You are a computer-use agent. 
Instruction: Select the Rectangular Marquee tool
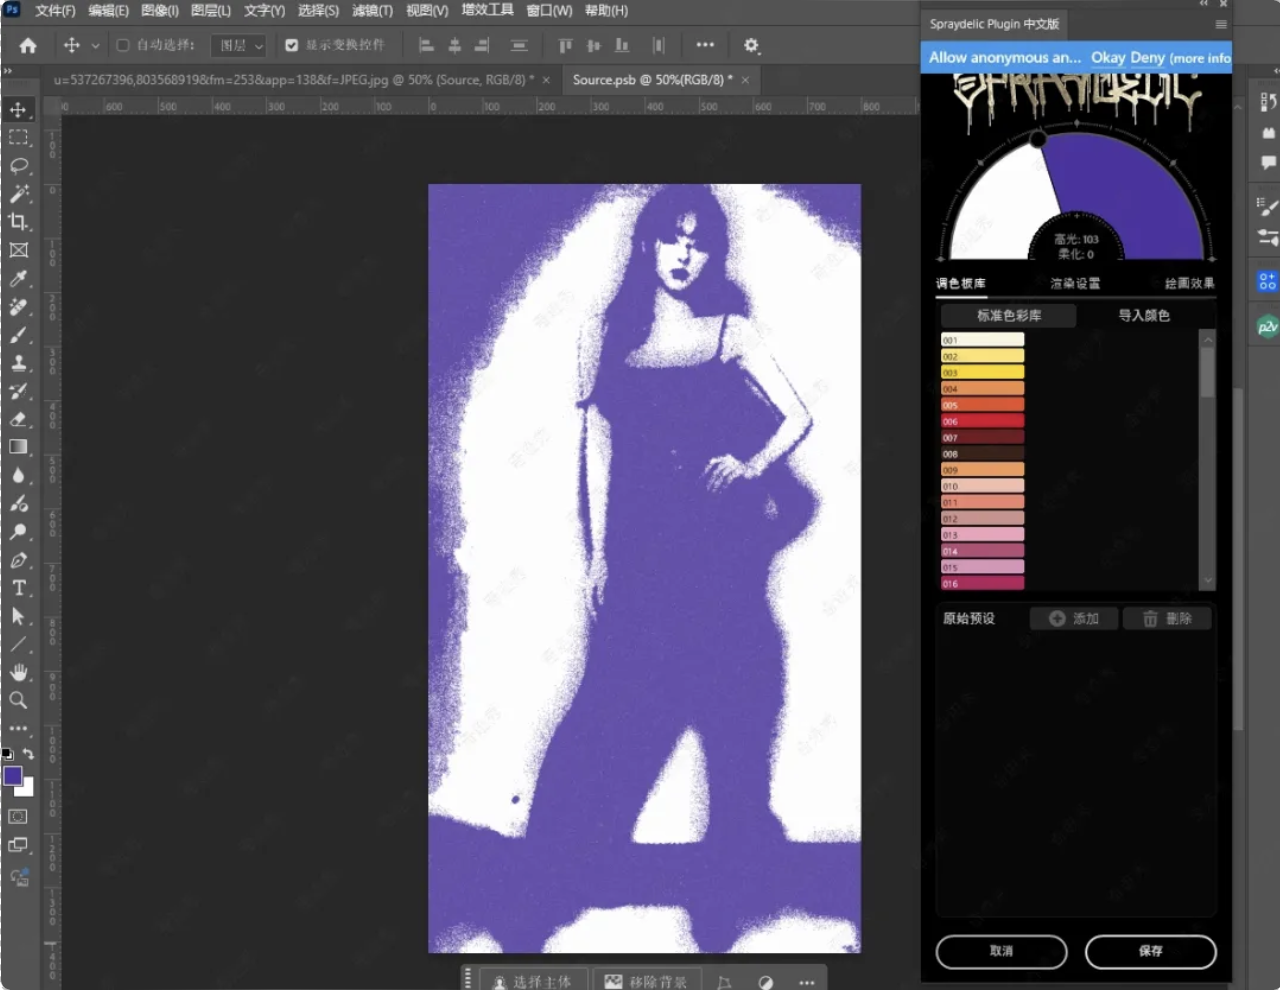click(x=18, y=137)
